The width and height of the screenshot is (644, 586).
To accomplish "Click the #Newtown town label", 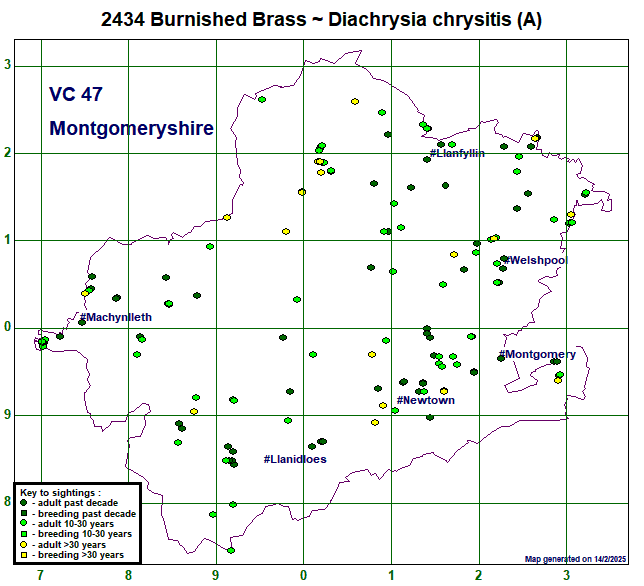I will click(426, 400).
